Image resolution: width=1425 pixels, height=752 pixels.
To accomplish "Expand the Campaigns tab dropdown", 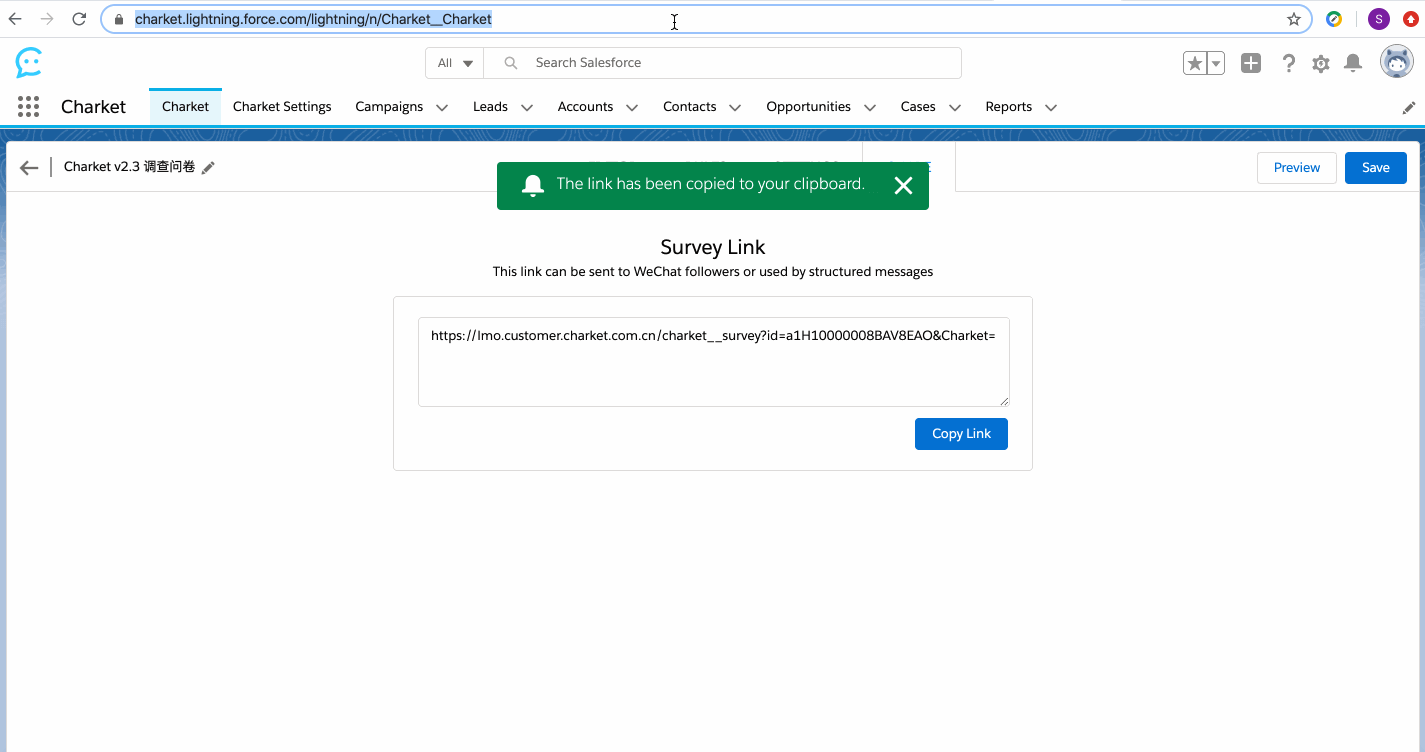I will tap(442, 108).
